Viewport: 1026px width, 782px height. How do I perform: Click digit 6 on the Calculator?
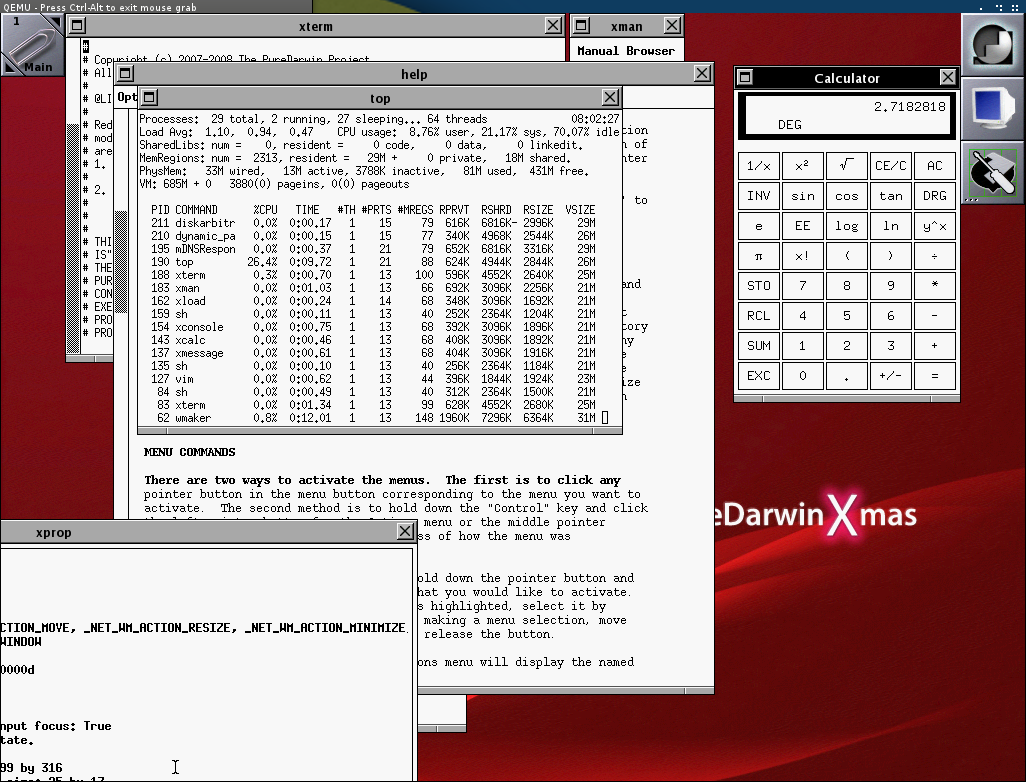tap(891, 316)
